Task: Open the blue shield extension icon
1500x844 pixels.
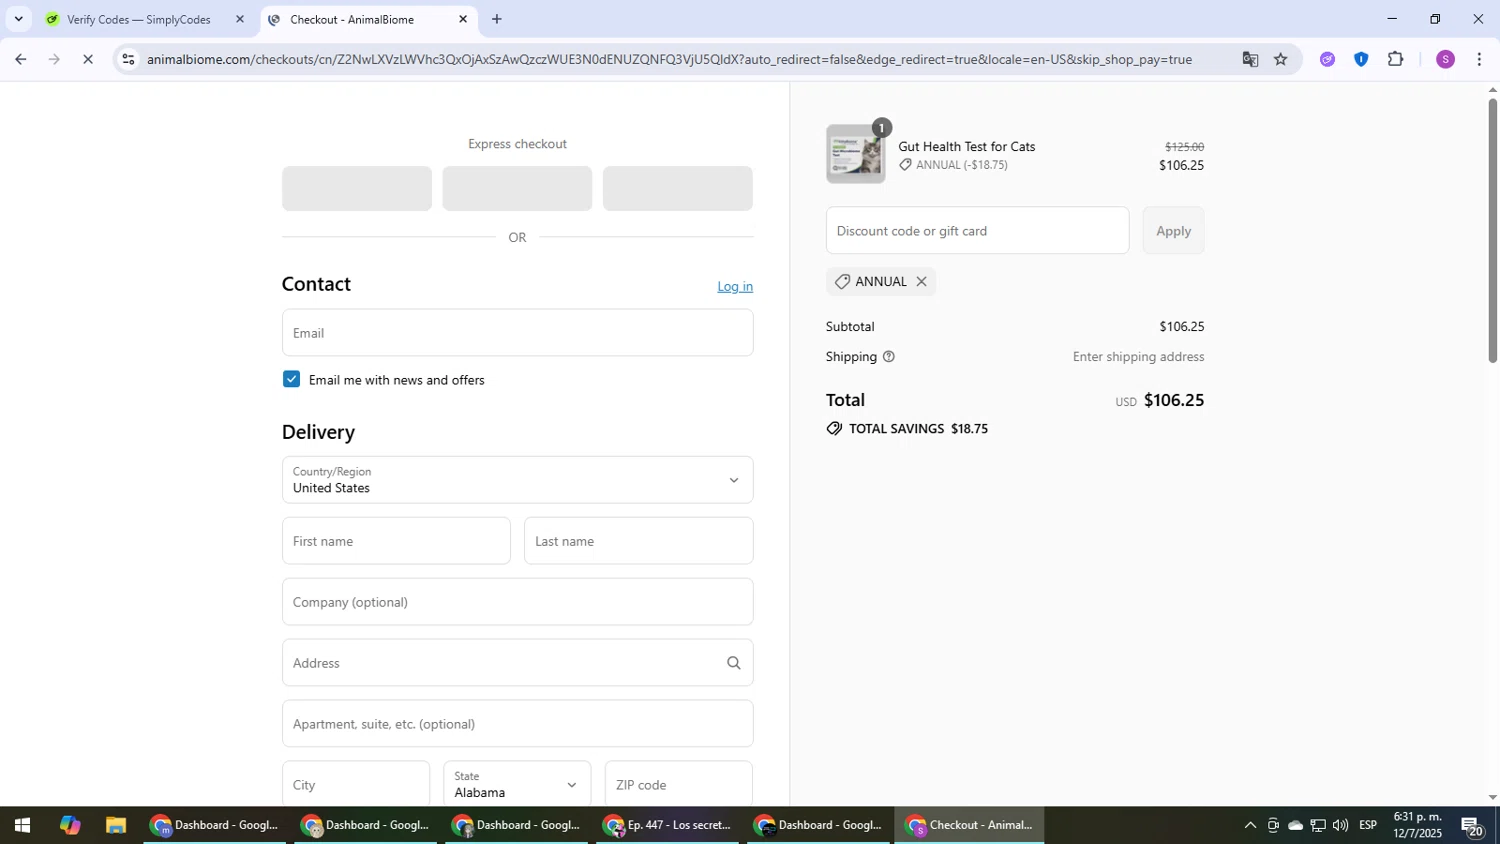Action: pyautogui.click(x=1361, y=60)
